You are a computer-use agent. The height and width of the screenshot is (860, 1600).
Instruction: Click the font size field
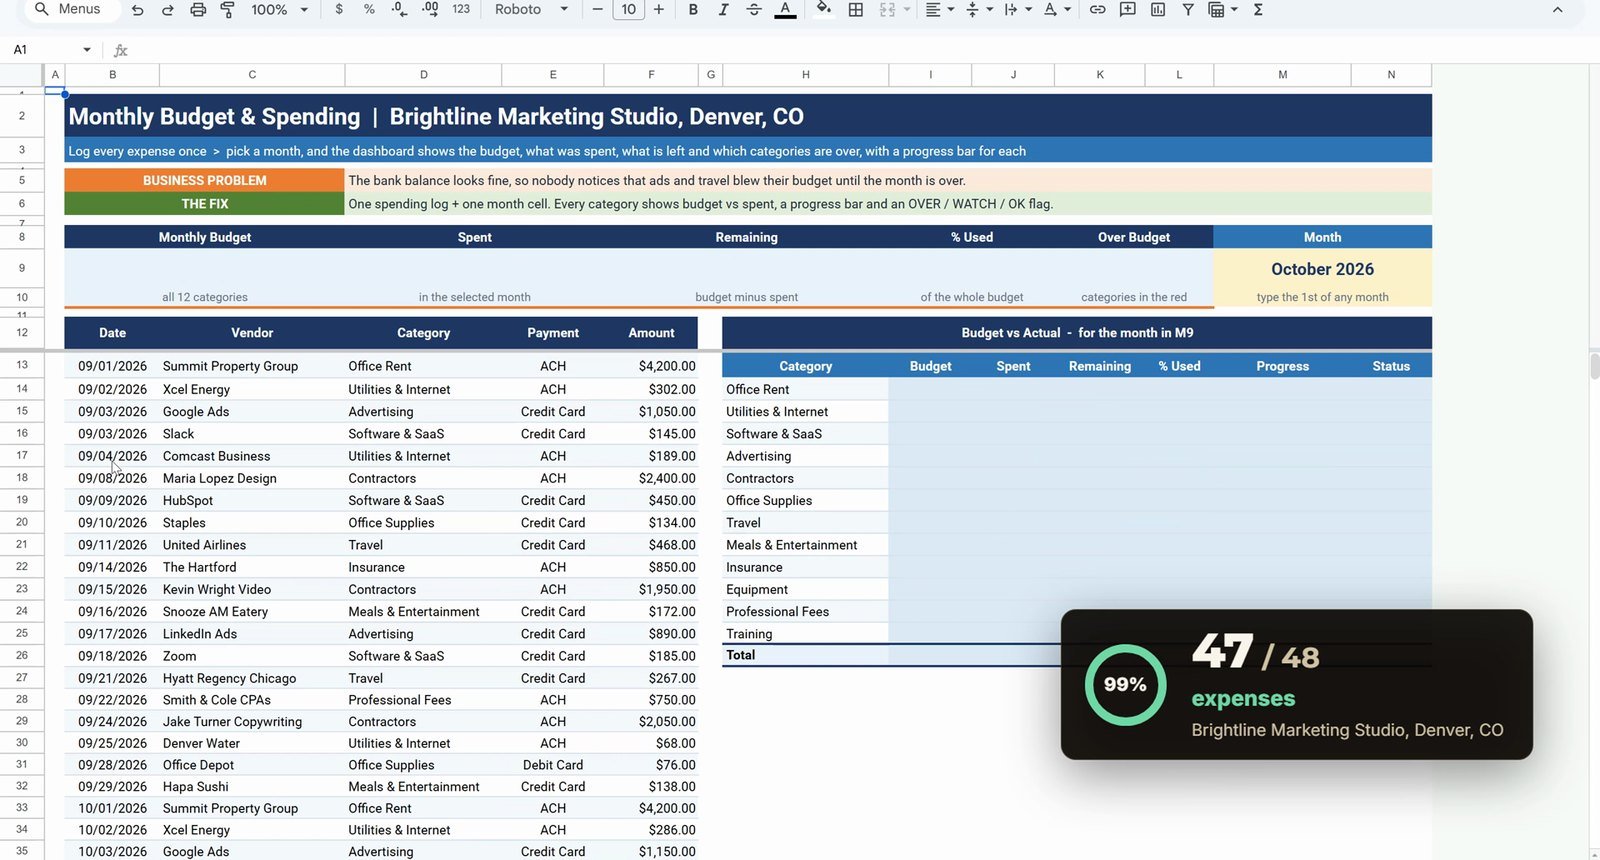pos(628,10)
